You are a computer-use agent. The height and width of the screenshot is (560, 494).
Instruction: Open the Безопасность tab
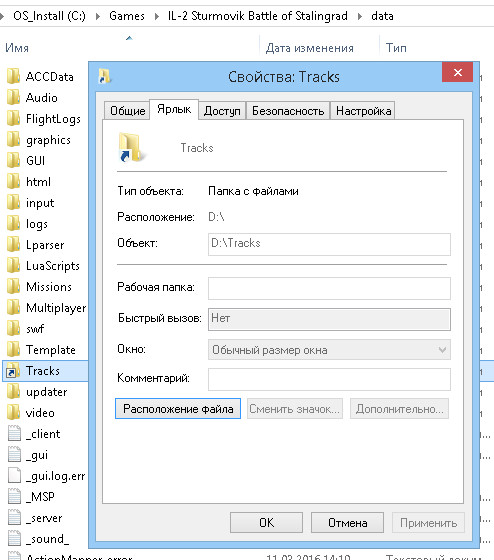coord(288,111)
